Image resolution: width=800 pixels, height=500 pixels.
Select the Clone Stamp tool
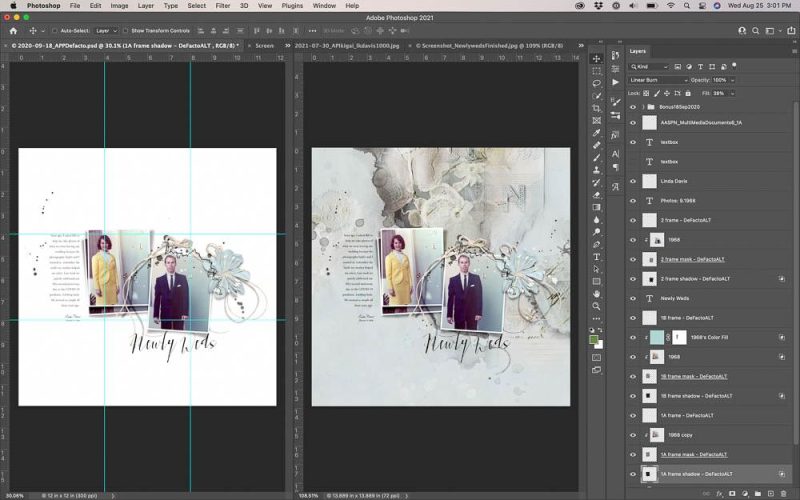pyautogui.click(x=596, y=170)
